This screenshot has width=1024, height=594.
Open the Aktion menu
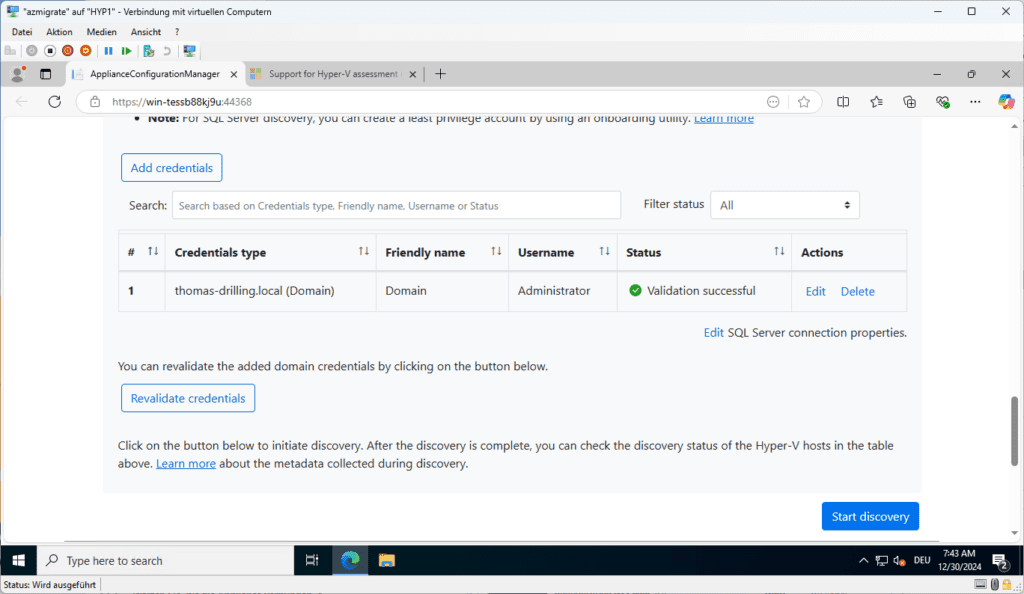(59, 31)
